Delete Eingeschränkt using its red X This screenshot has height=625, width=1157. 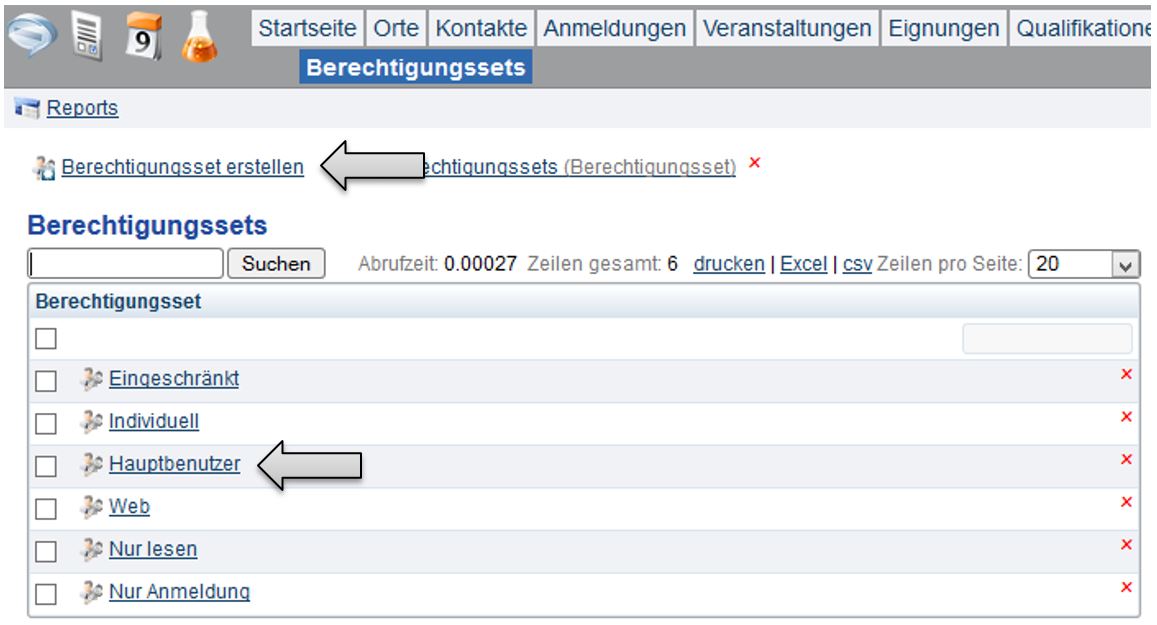point(1126,374)
